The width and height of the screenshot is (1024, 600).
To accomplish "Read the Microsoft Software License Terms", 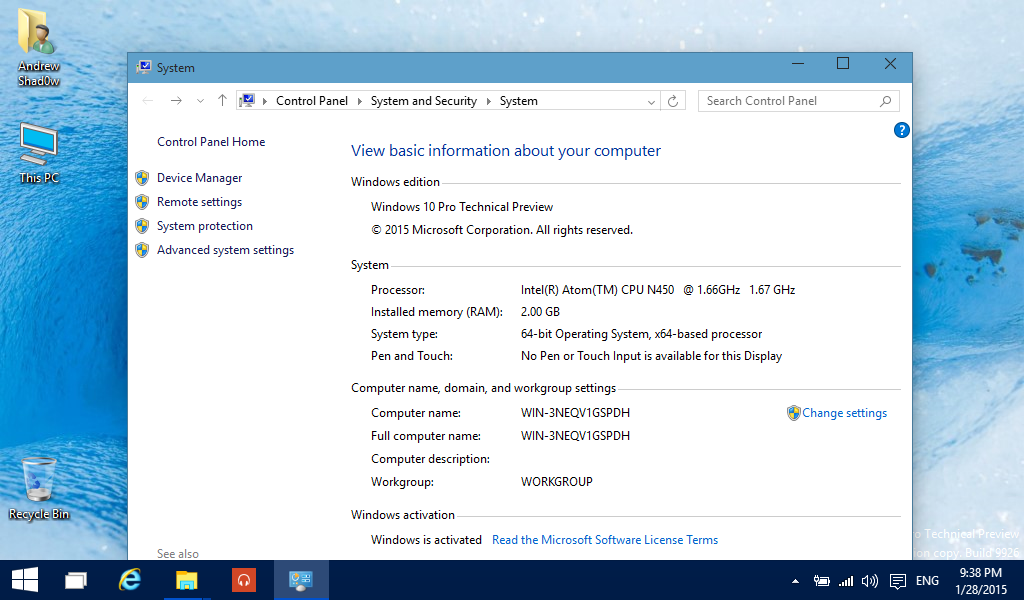I will (605, 540).
